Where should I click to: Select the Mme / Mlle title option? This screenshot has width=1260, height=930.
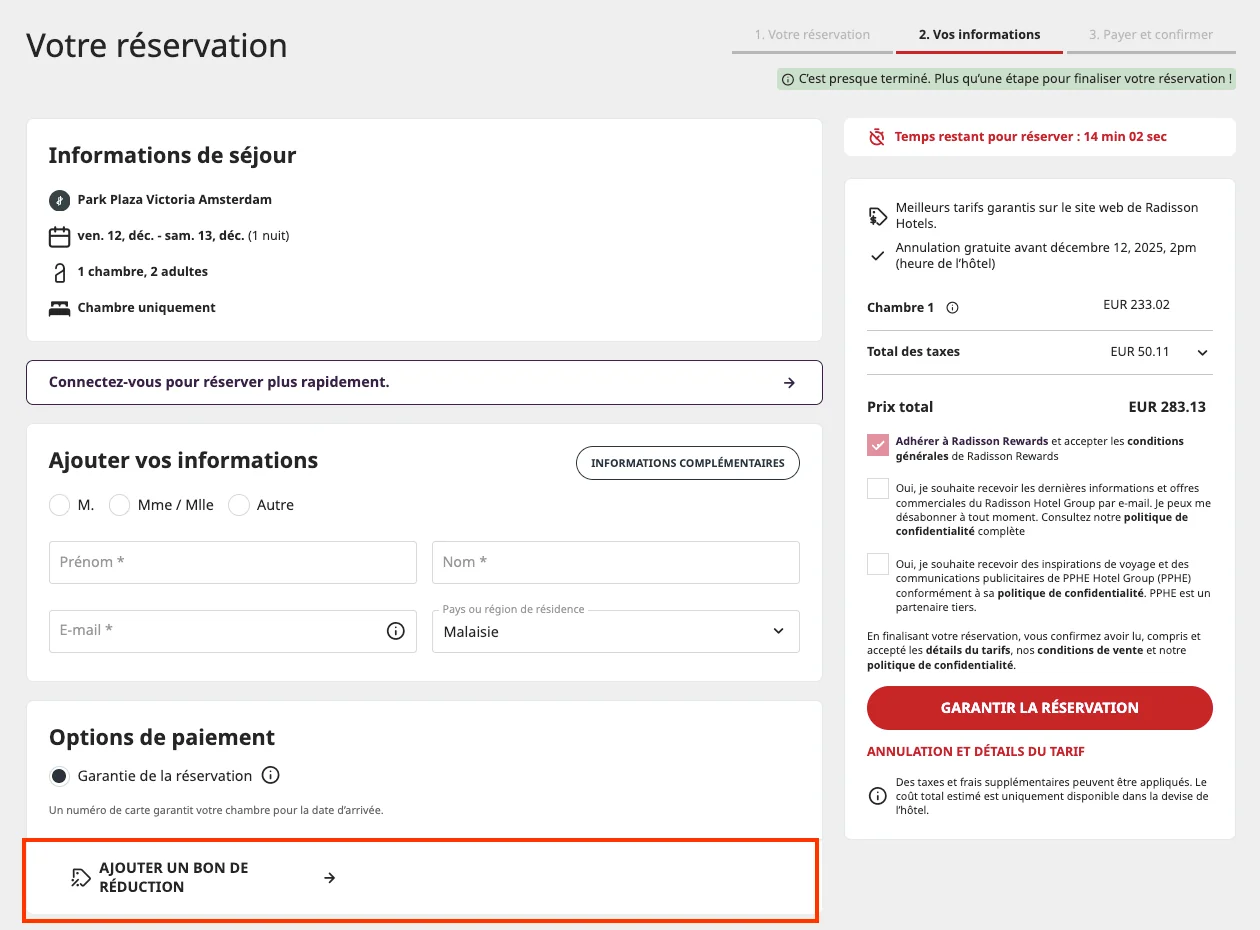point(119,505)
